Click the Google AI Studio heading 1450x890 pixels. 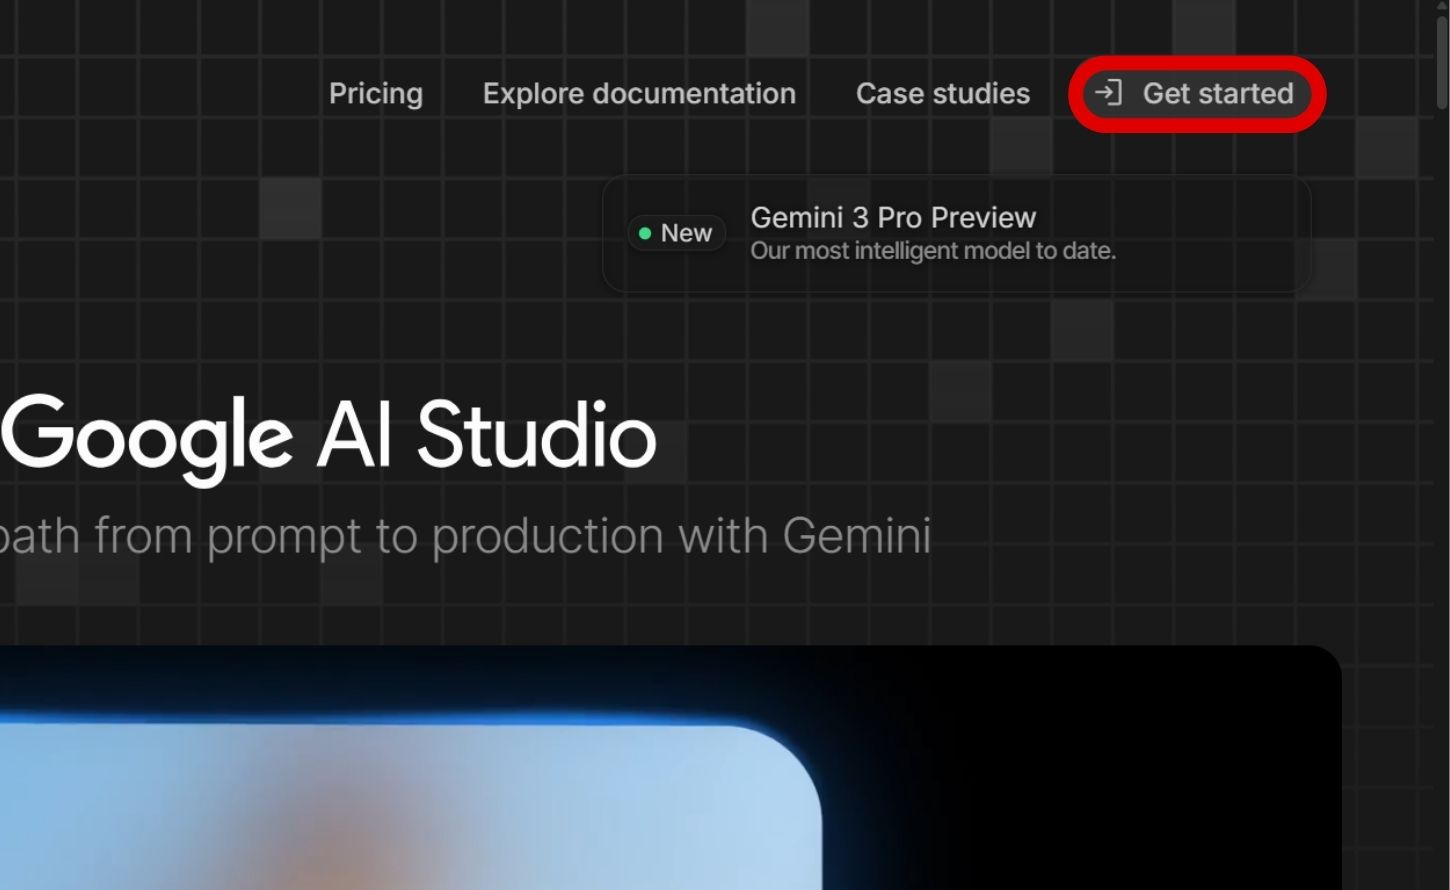coord(330,436)
